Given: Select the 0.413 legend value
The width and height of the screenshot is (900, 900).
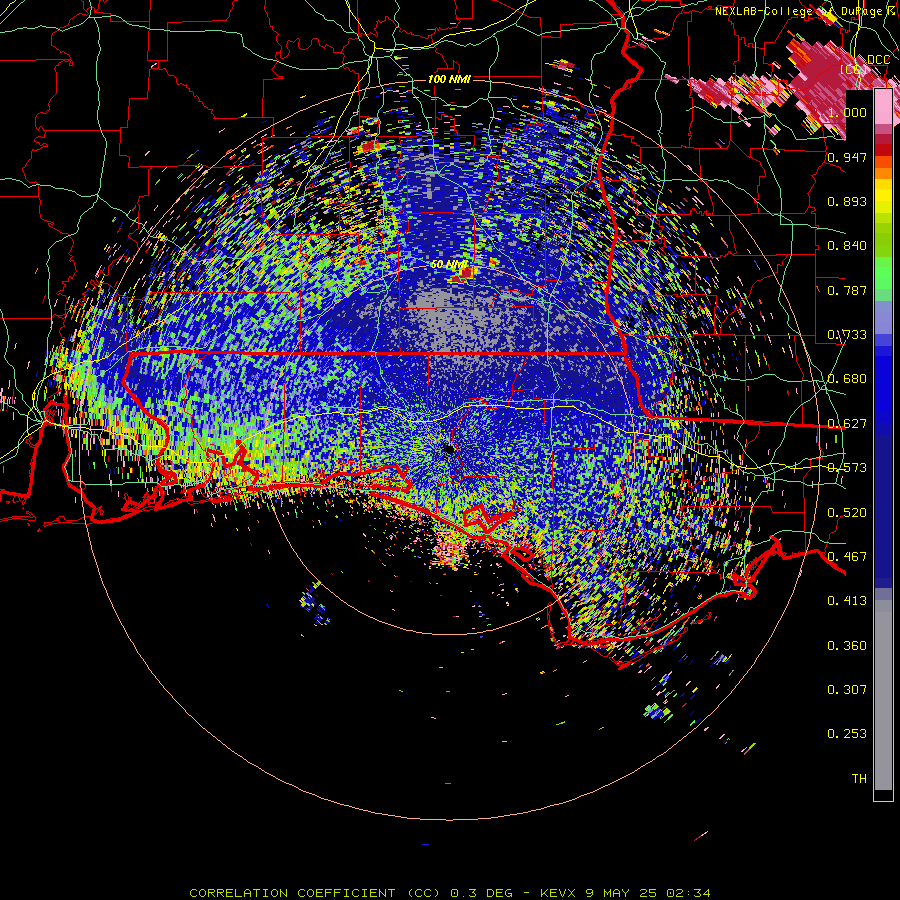Looking at the screenshot, I should [847, 601].
